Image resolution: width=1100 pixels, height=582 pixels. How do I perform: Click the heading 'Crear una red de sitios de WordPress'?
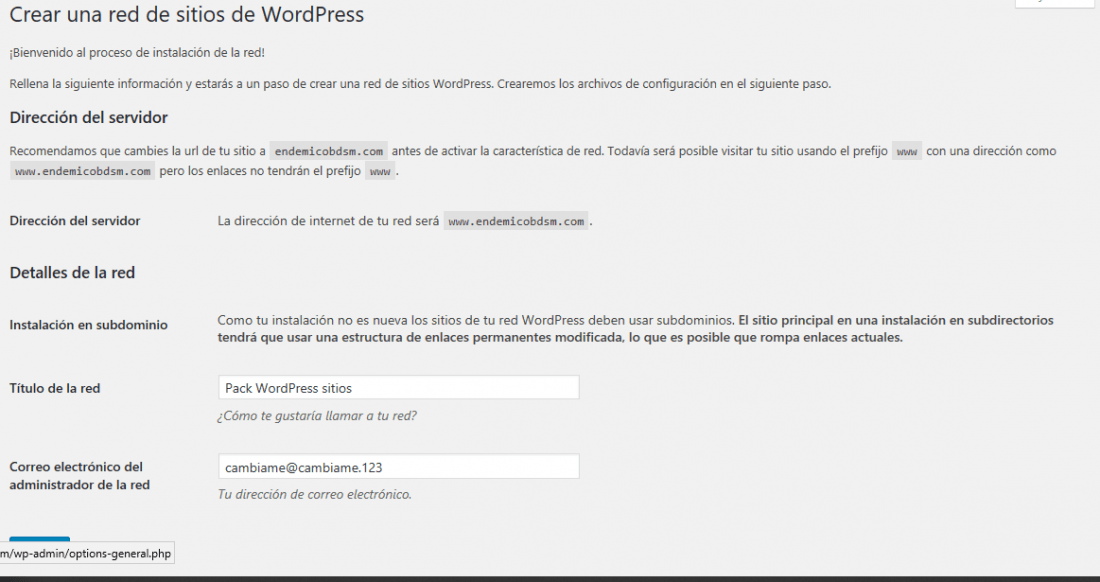pyautogui.click(x=187, y=15)
